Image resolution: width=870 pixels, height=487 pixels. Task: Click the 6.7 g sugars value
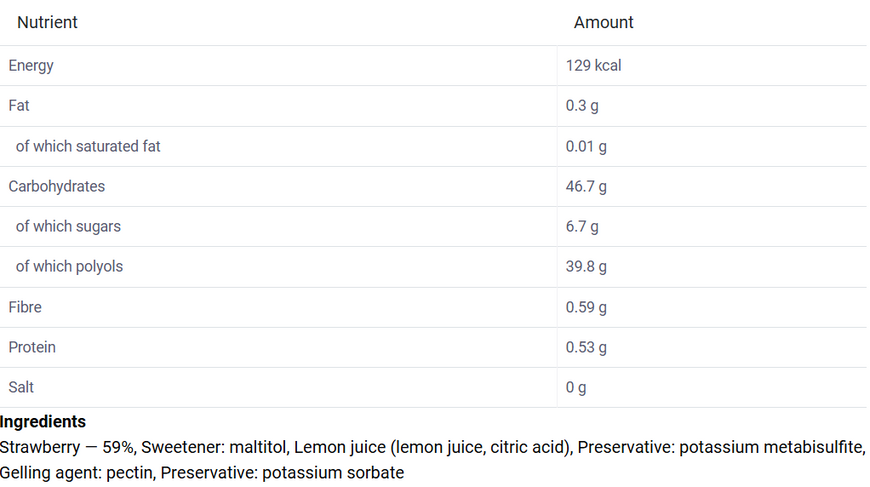[x=582, y=226]
